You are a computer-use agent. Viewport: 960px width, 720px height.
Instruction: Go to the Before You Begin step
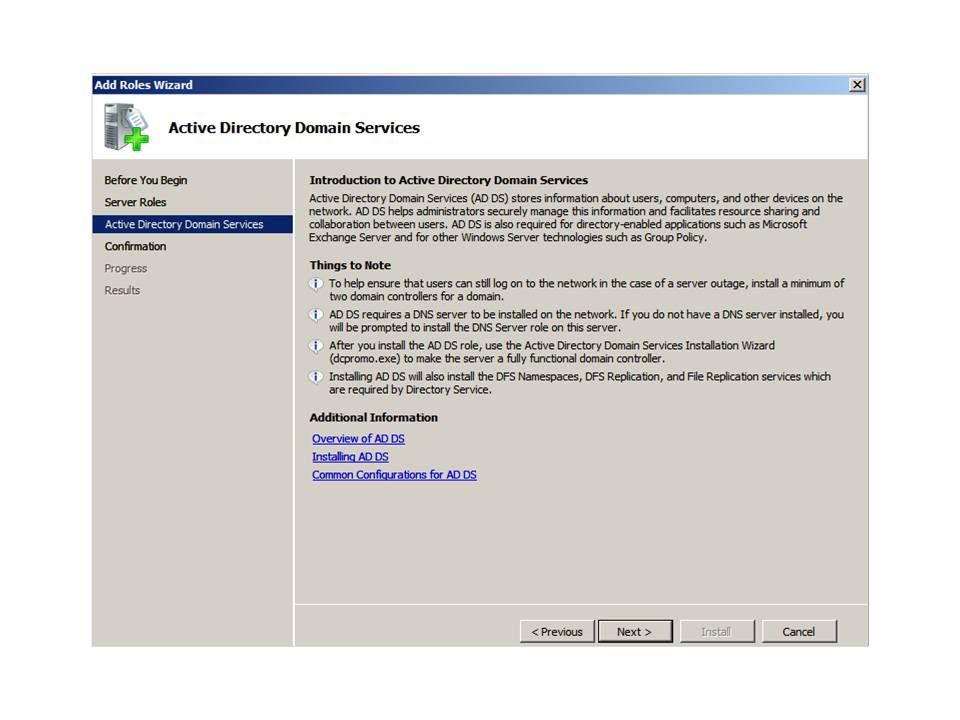146,180
